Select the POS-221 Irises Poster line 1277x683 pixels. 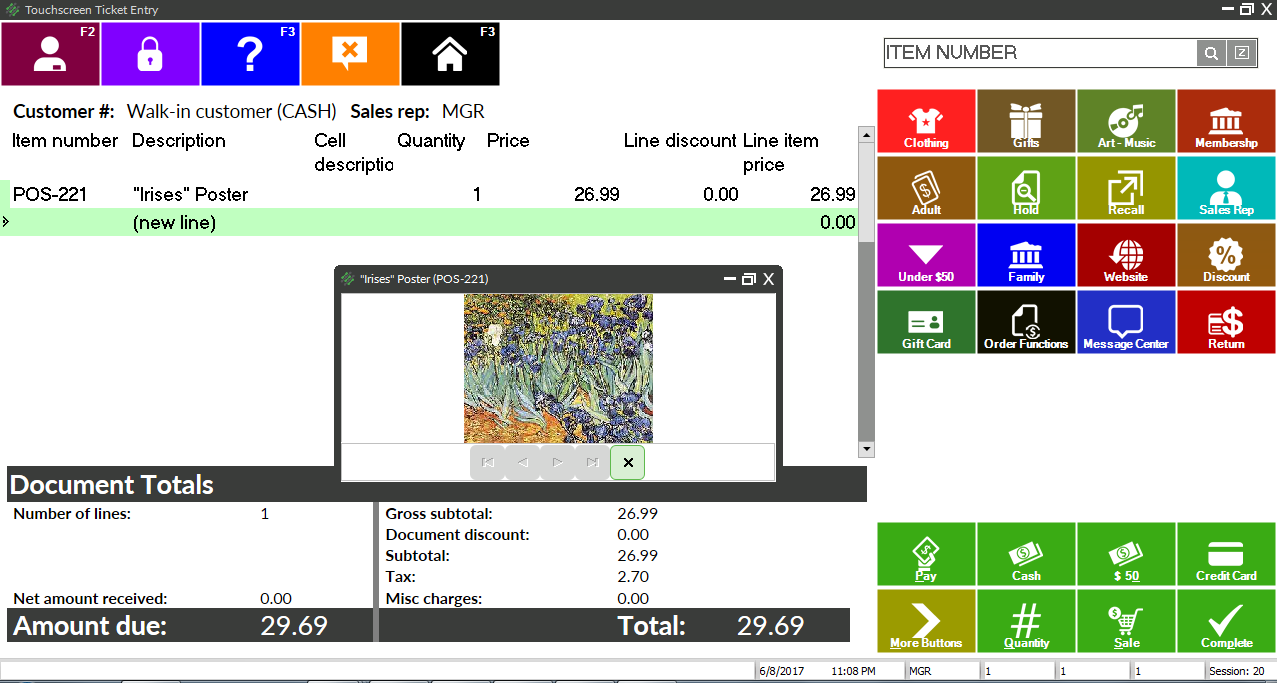coord(190,194)
